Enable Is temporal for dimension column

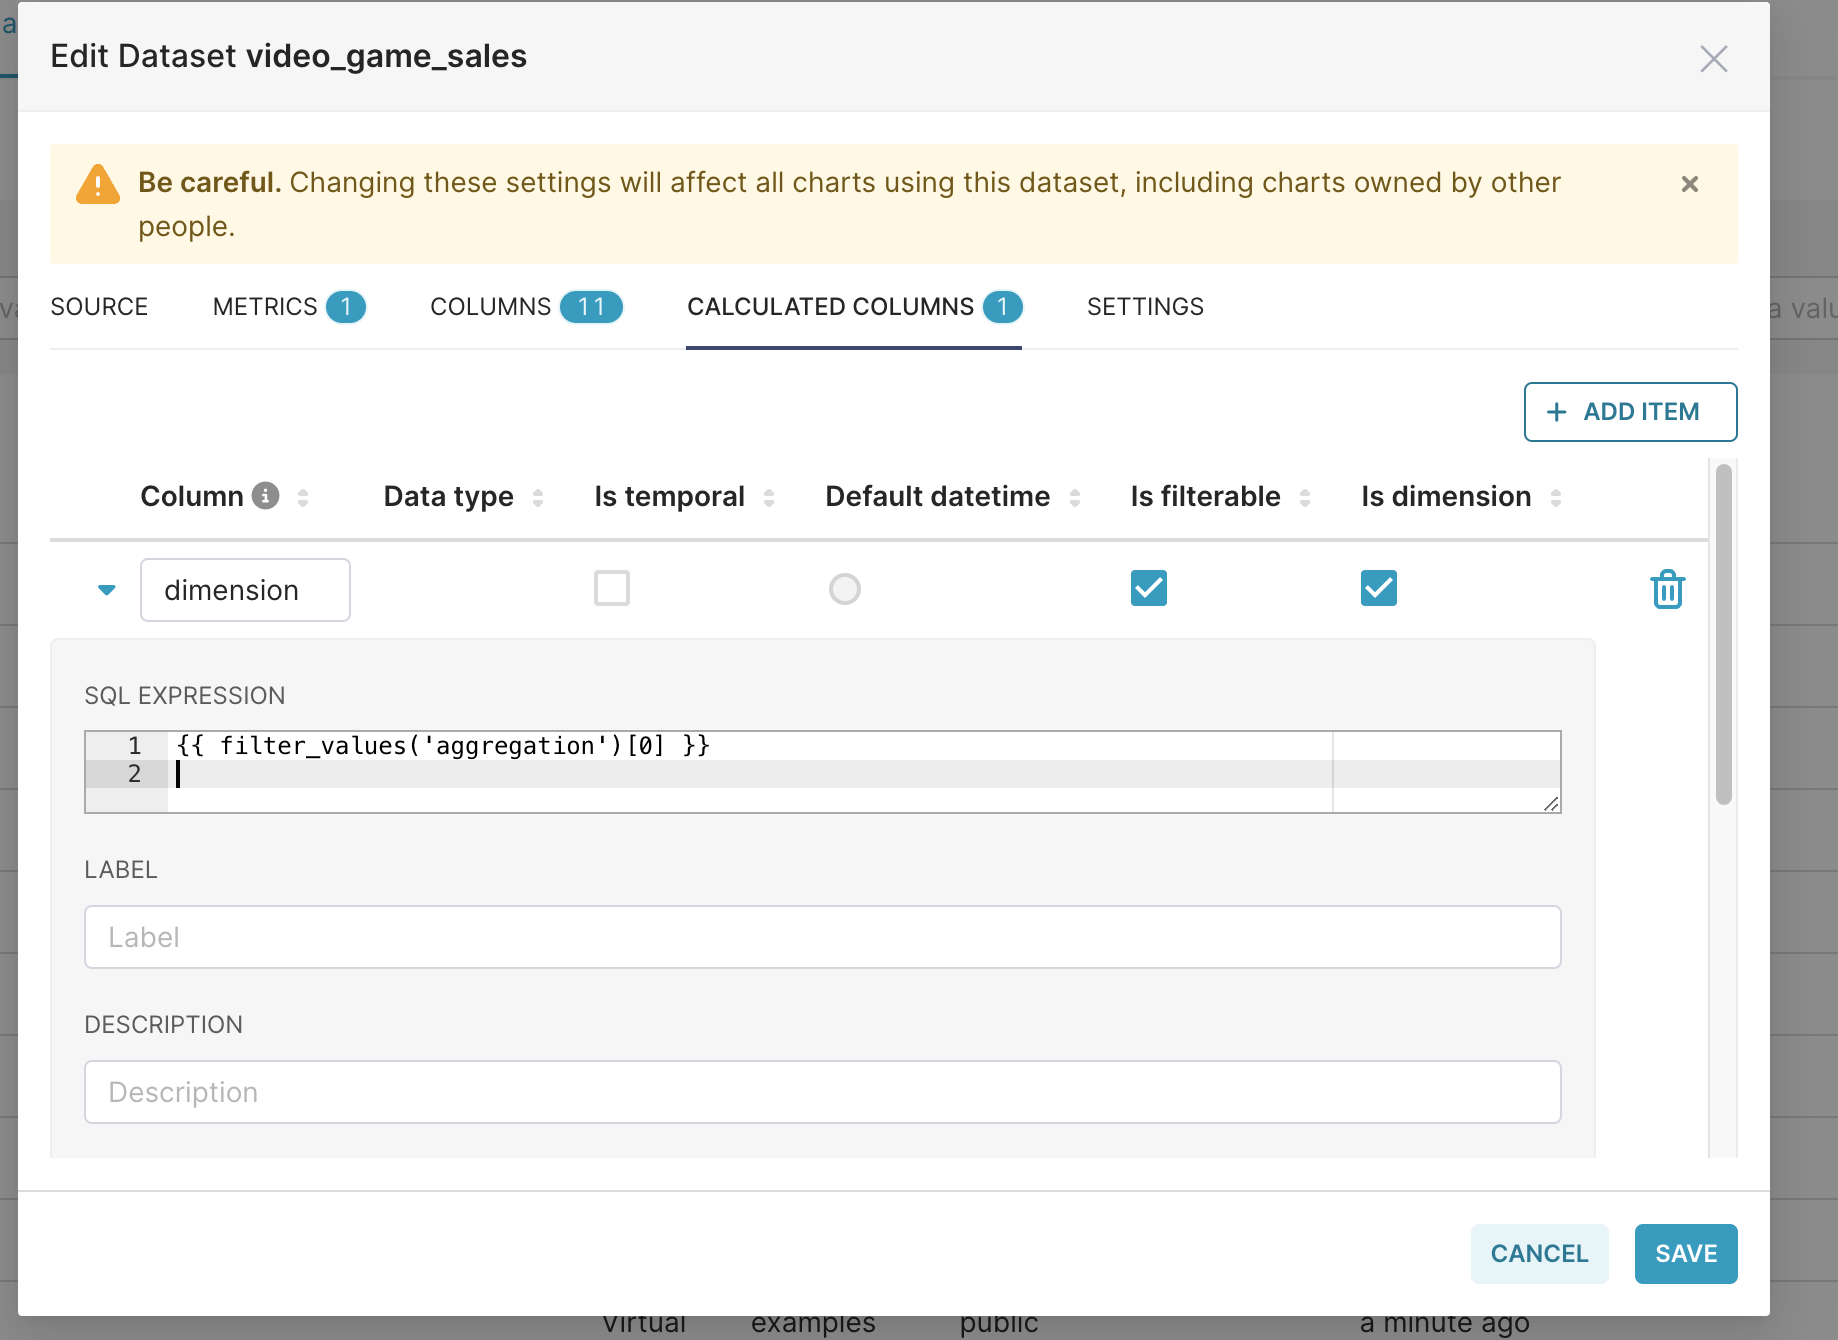tap(612, 588)
